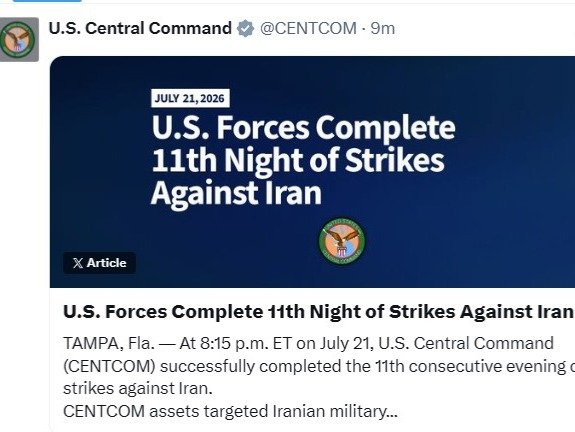Click the X logo in Article badge
The image size is (575, 432).
tap(77, 263)
